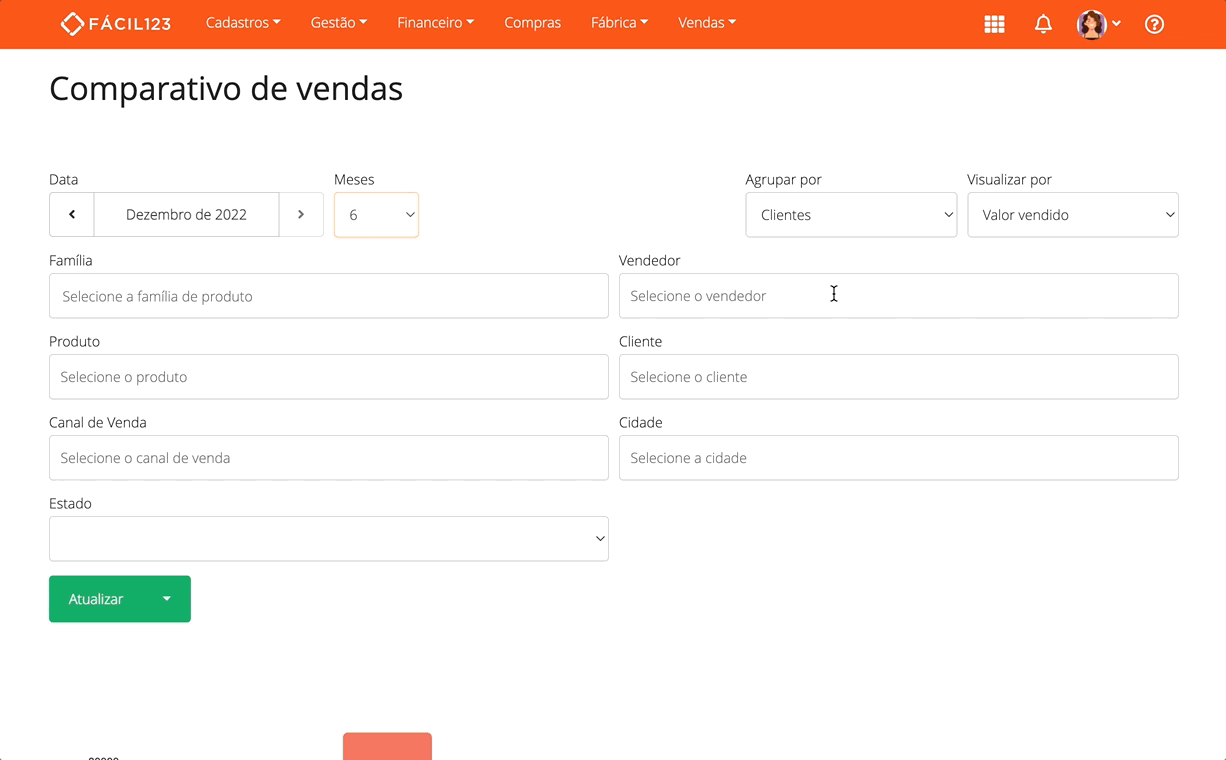Click the profile avatar picture
Viewport: 1226px width, 760px height.
pyautogui.click(x=1091, y=23)
